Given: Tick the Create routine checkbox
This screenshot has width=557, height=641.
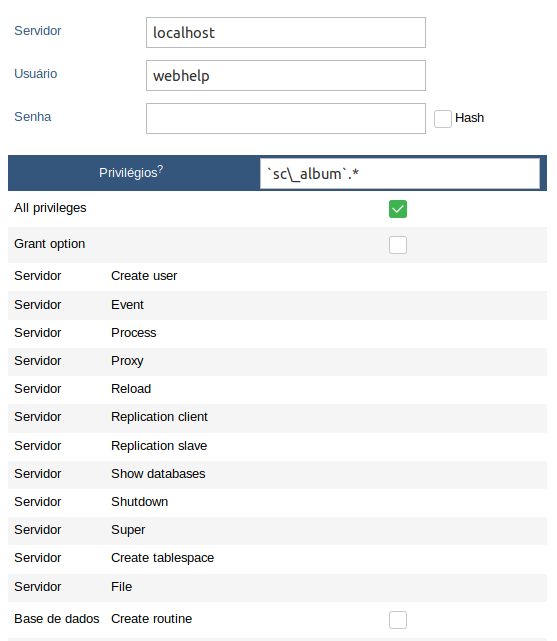Looking at the screenshot, I should coord(398,620).
